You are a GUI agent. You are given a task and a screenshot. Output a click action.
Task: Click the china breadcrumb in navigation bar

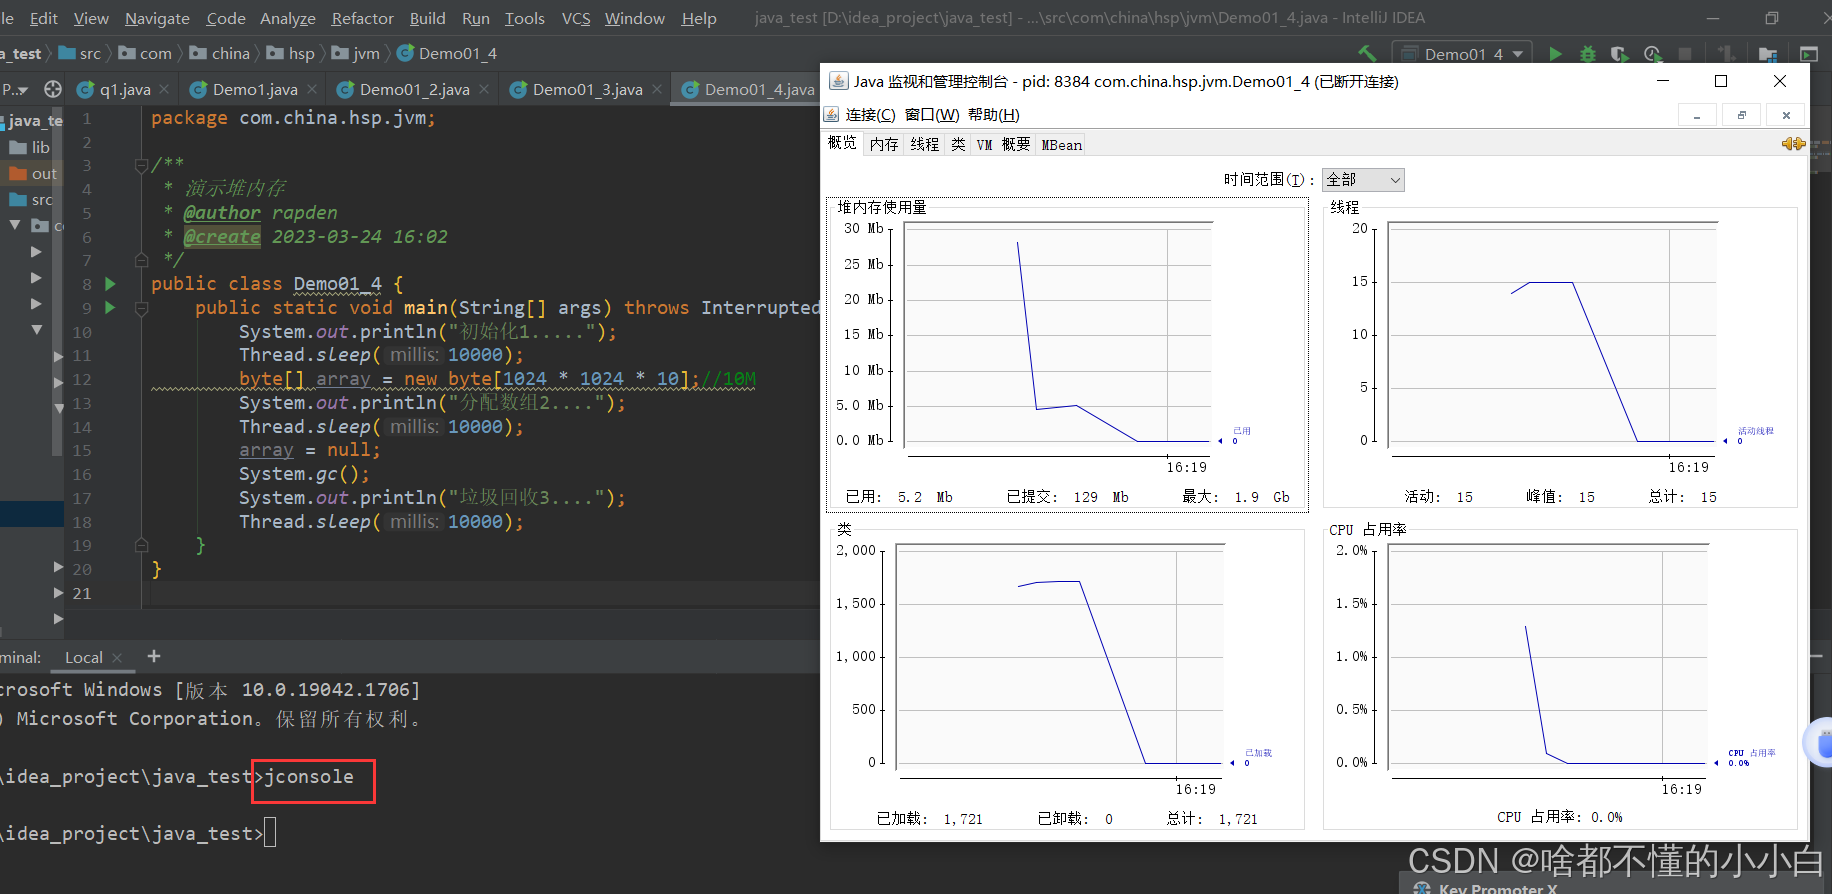pyautogui.click(x=220, y=53)
